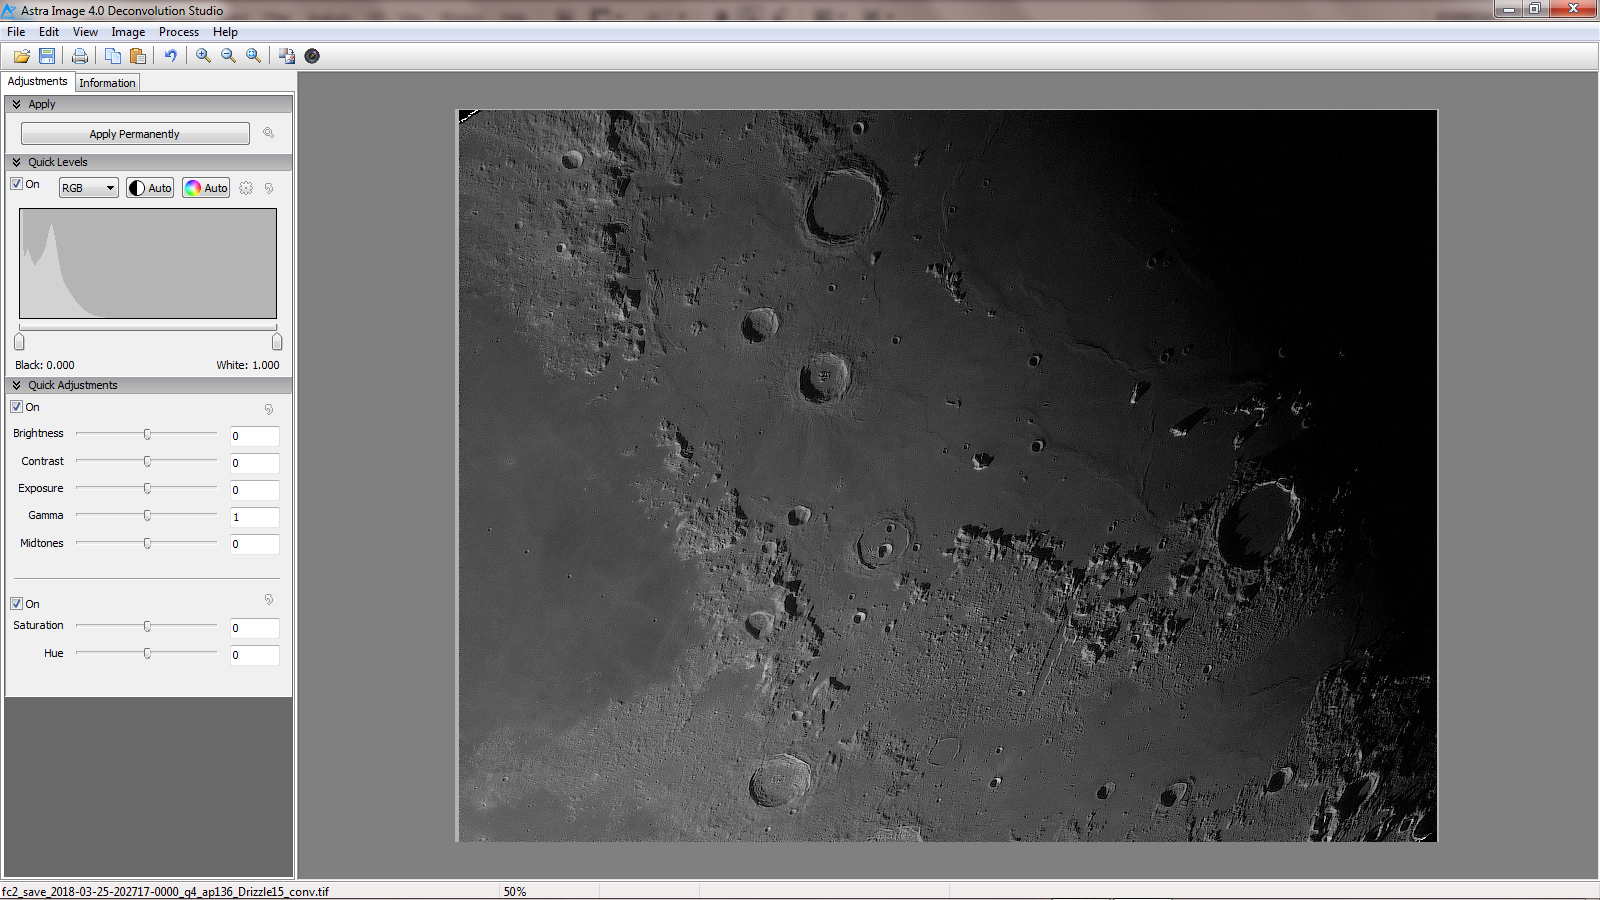Click the file name in status bar
1600x900 pixels.
165,892
